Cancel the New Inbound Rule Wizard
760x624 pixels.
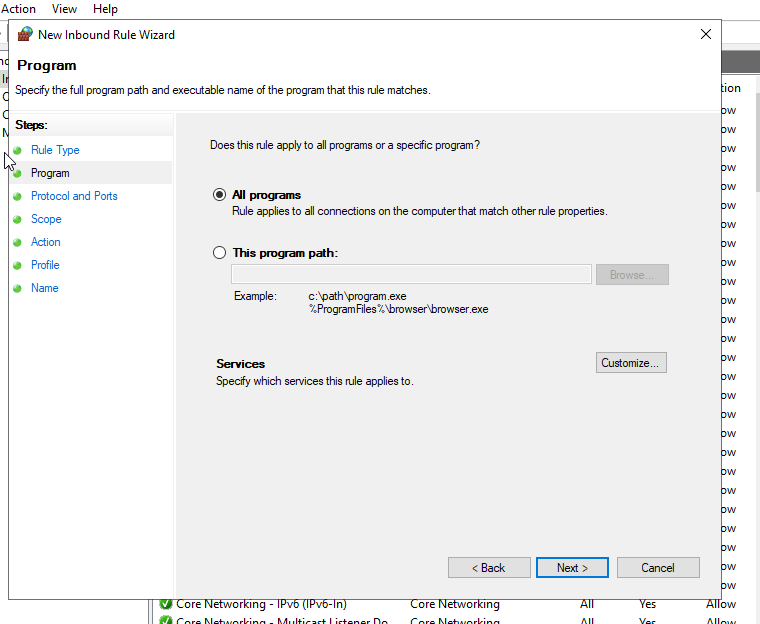point(658,567)
